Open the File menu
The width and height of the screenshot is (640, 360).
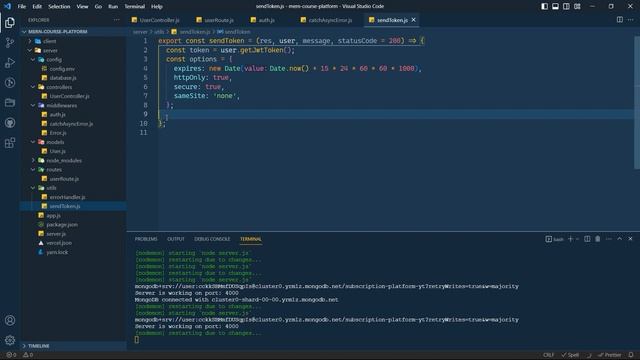point(22,7)
